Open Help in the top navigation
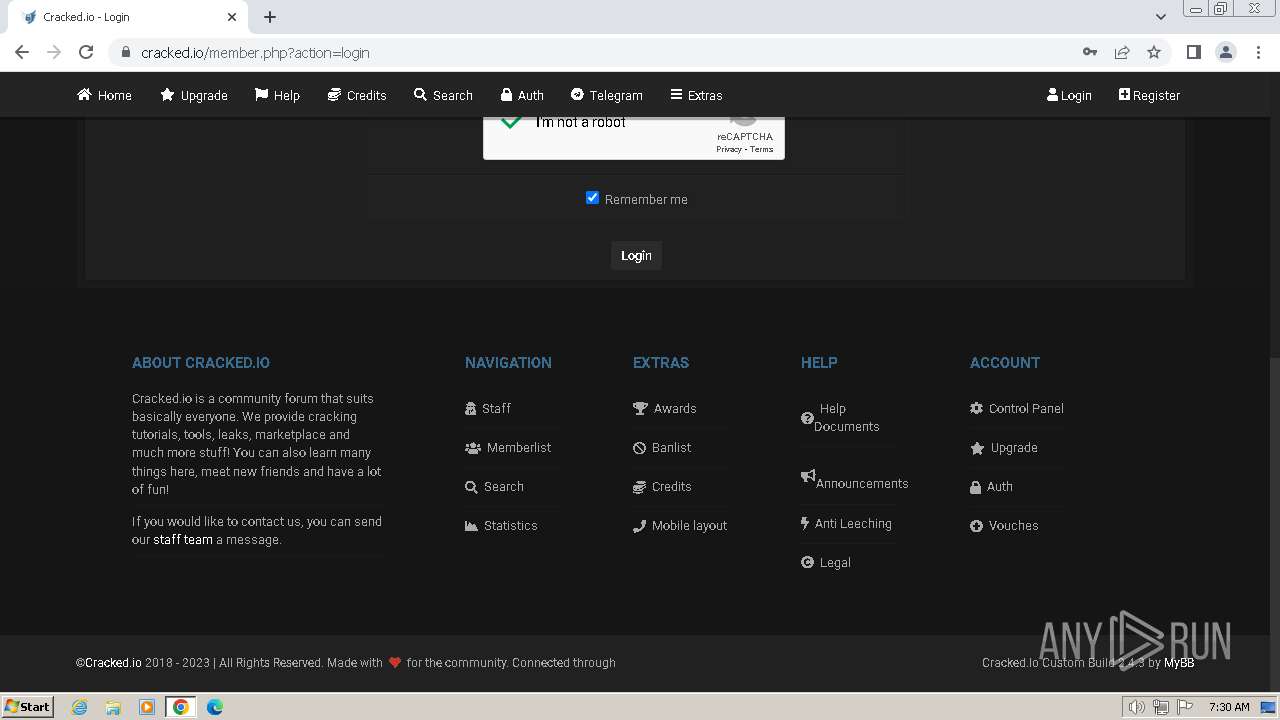The height and width of the screenshot is (720, 1280). (277, 95)
